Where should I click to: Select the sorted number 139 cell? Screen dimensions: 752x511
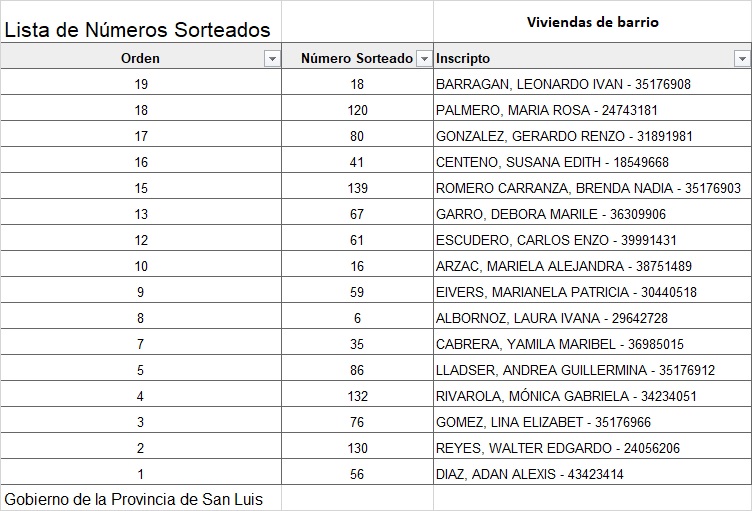(x=357, y=188)
